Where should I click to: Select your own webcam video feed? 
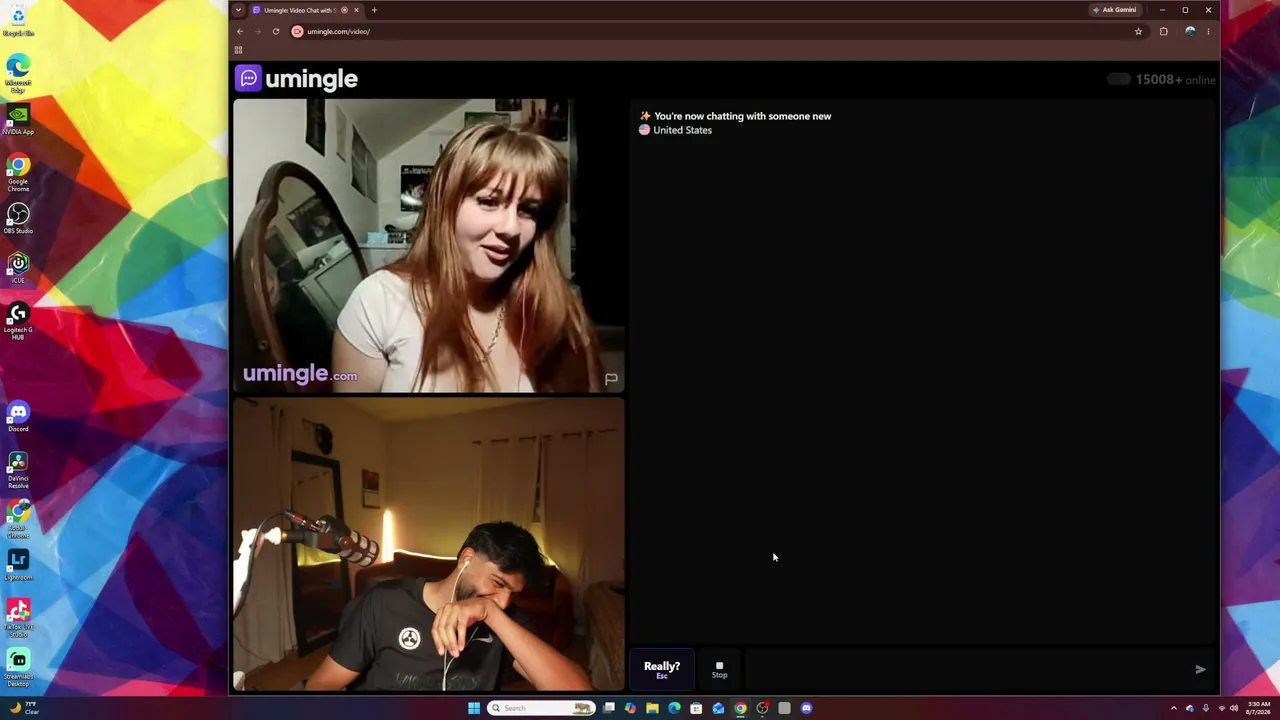429,544
